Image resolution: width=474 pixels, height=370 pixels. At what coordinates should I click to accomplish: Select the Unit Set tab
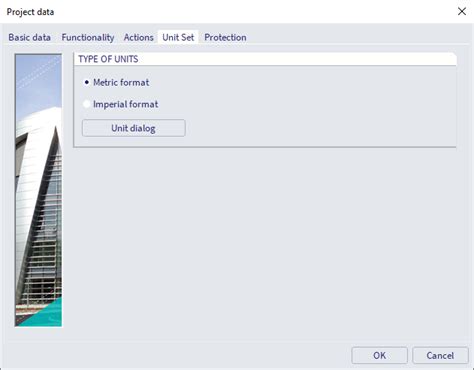178,37
